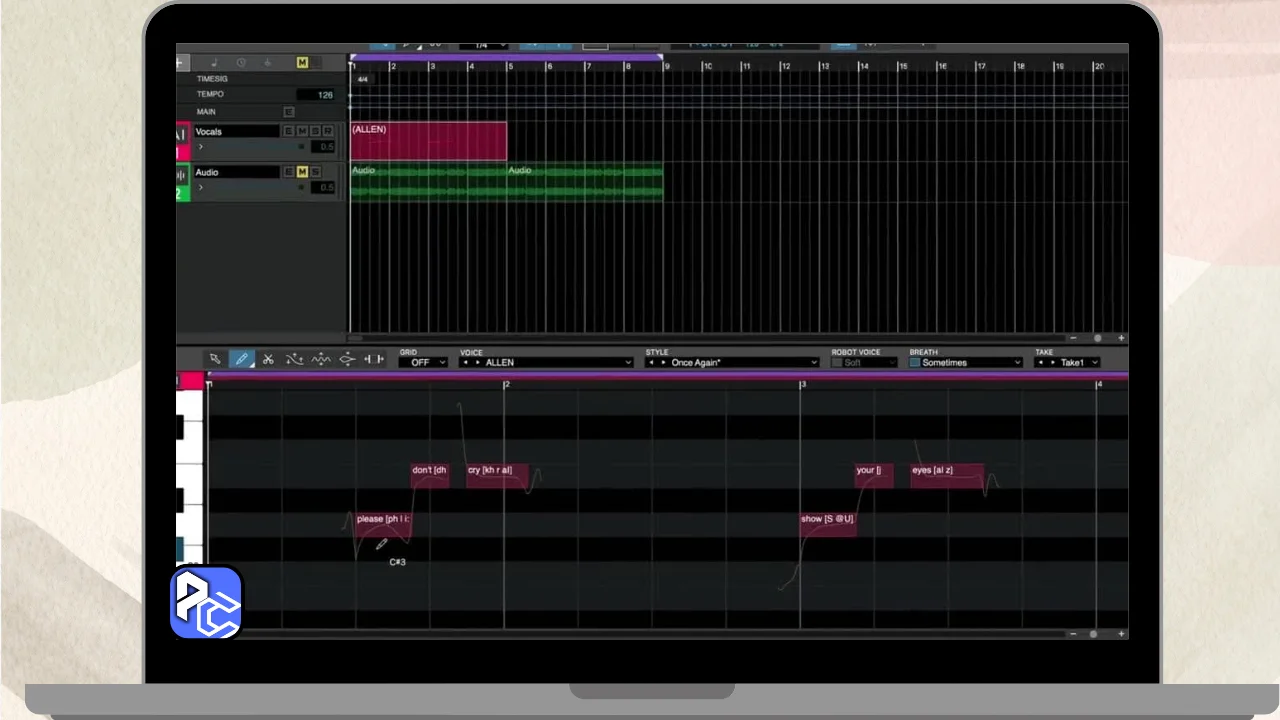Select the ALLEN vocal clip
The image size is (1280, 720).
(x=428, y=141)
